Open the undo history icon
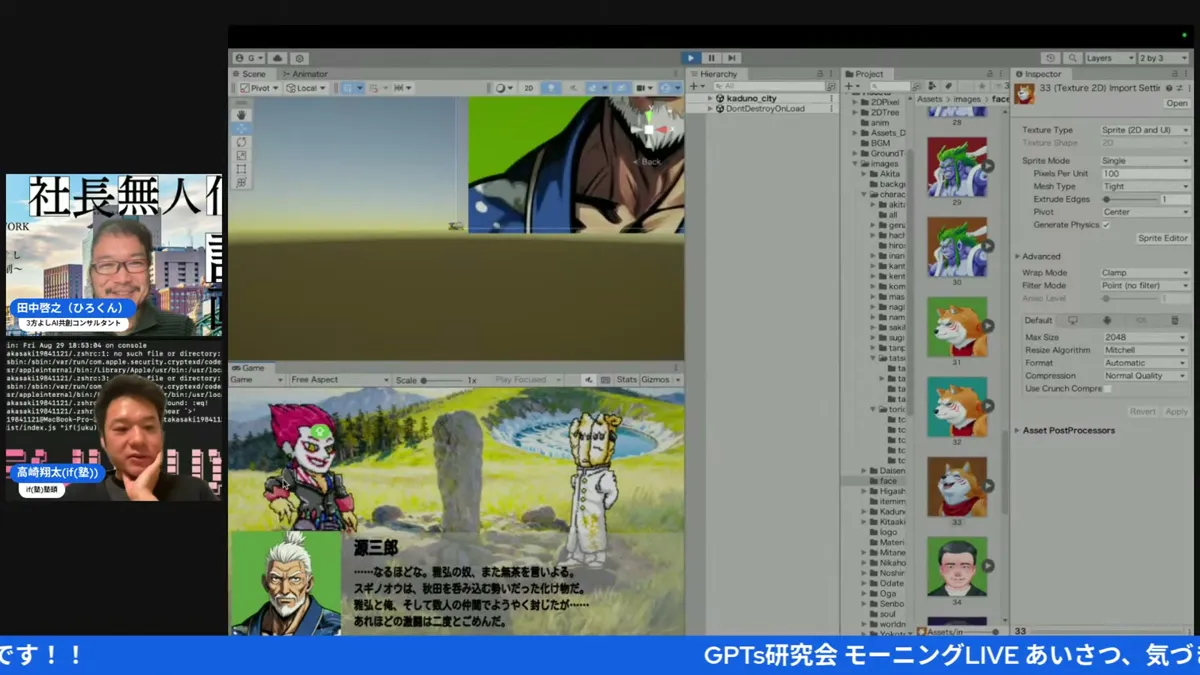The width and height of the screenshot is (1200, 675). [1050, 58]
